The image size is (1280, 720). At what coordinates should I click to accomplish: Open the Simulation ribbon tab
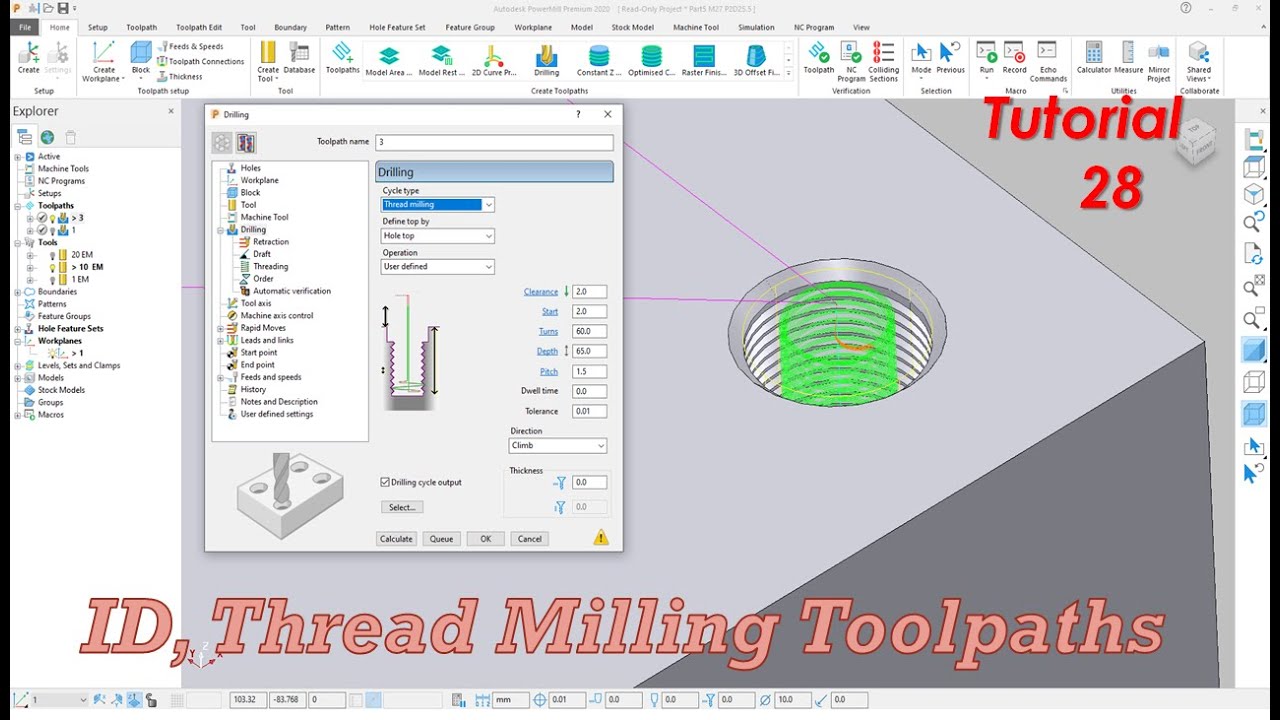756,27
